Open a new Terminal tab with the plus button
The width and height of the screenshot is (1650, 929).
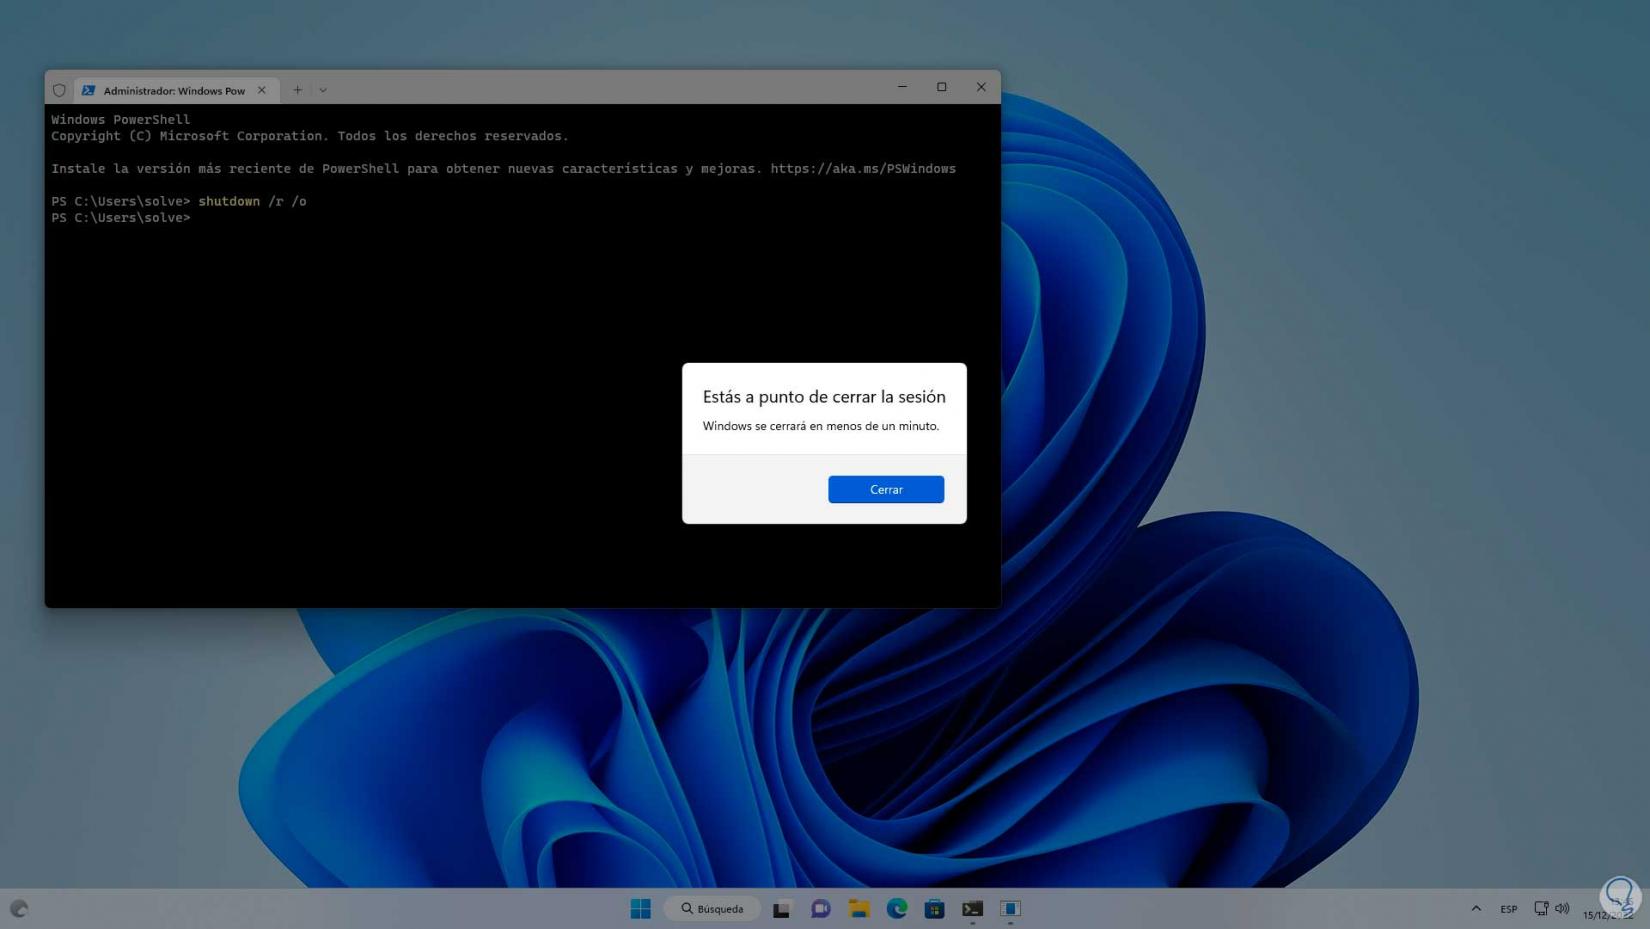click(297, 90)
